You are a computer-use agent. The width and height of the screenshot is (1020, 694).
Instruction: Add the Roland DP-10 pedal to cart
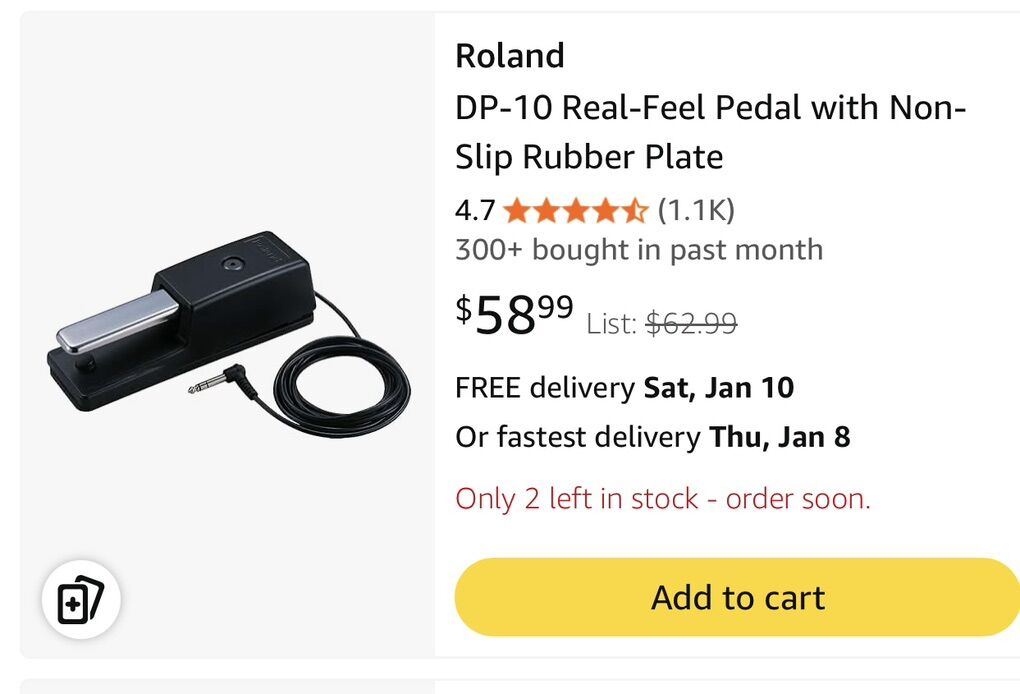click(737, 598)
